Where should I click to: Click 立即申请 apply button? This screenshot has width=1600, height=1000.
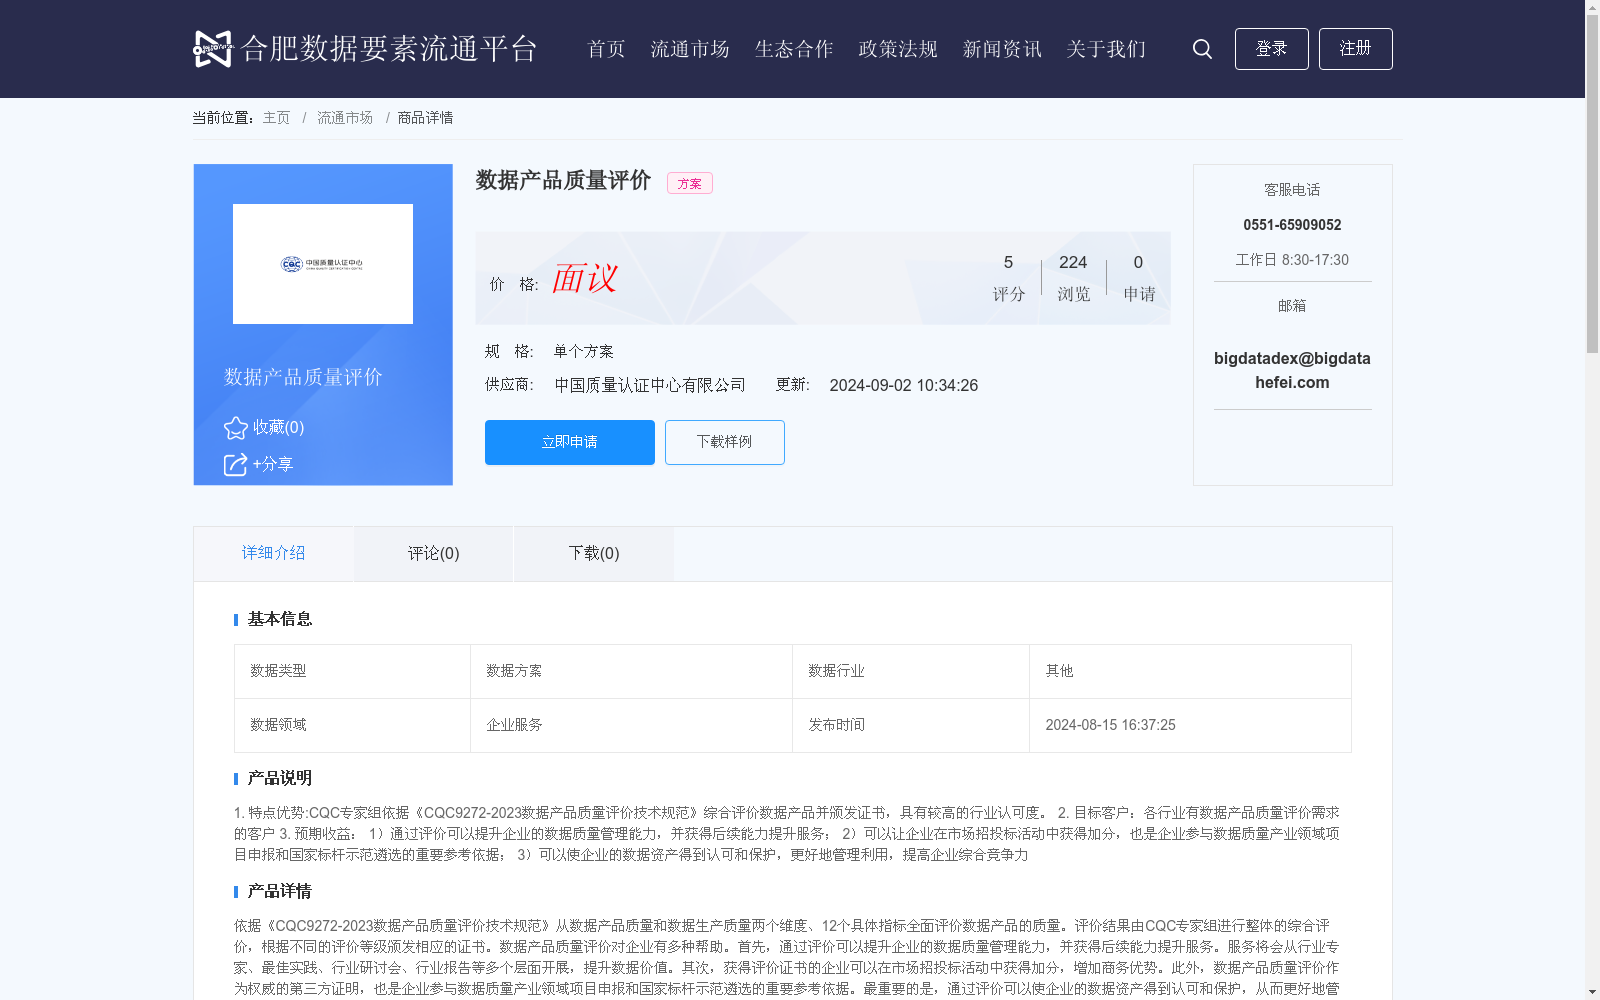coord(570,442)
